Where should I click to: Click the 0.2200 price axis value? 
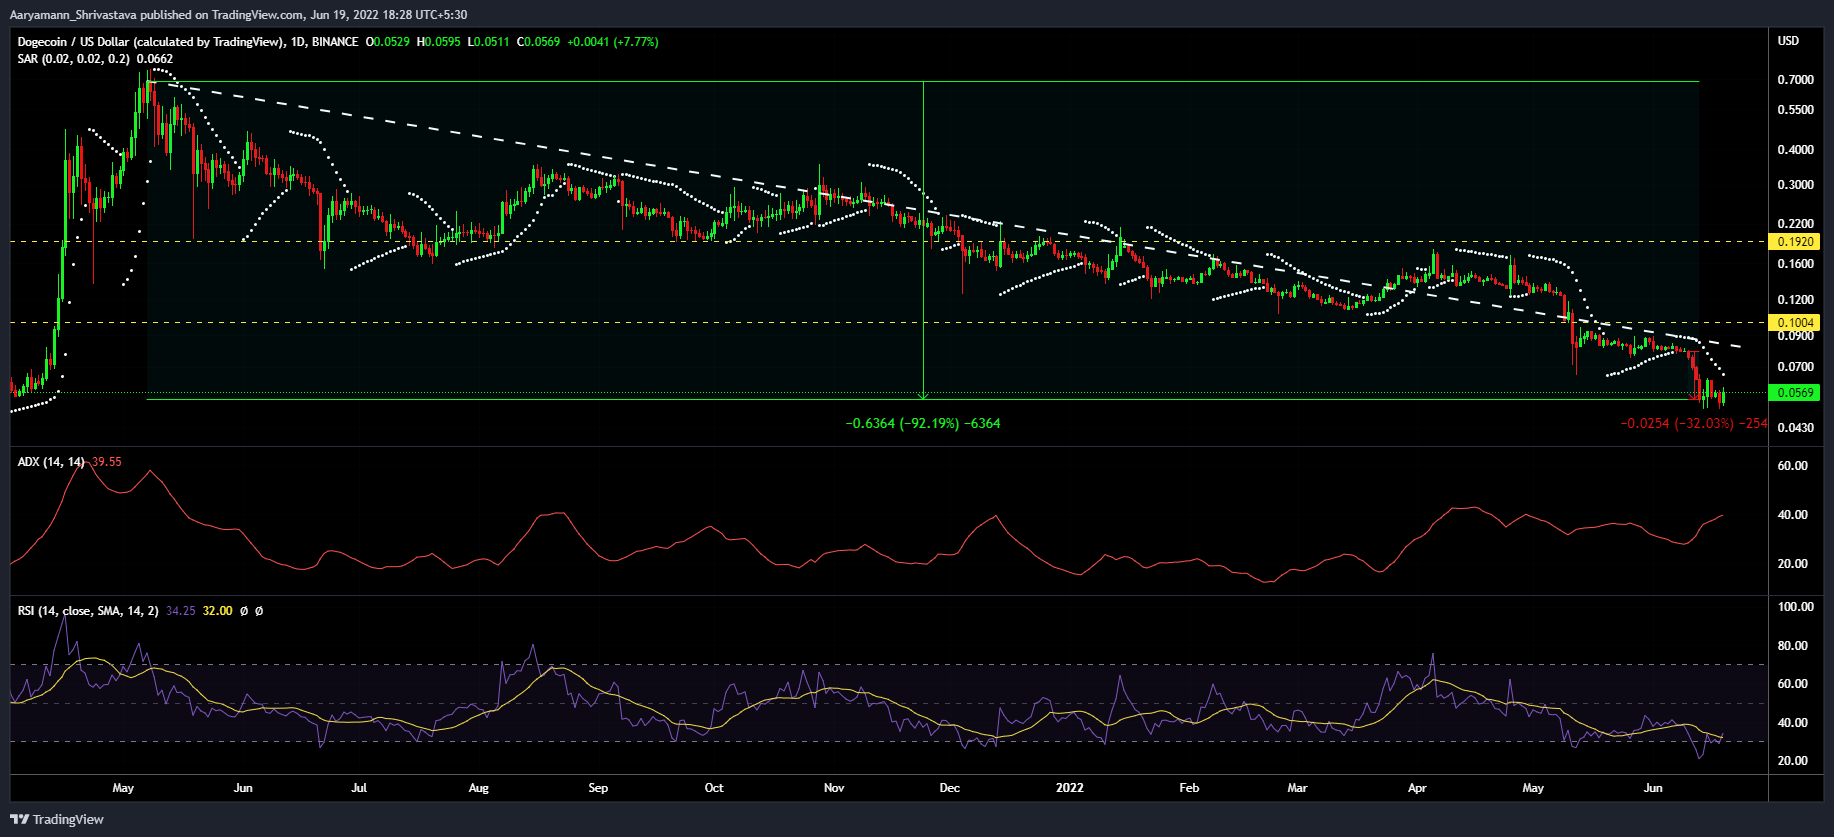pos(1796,224)
